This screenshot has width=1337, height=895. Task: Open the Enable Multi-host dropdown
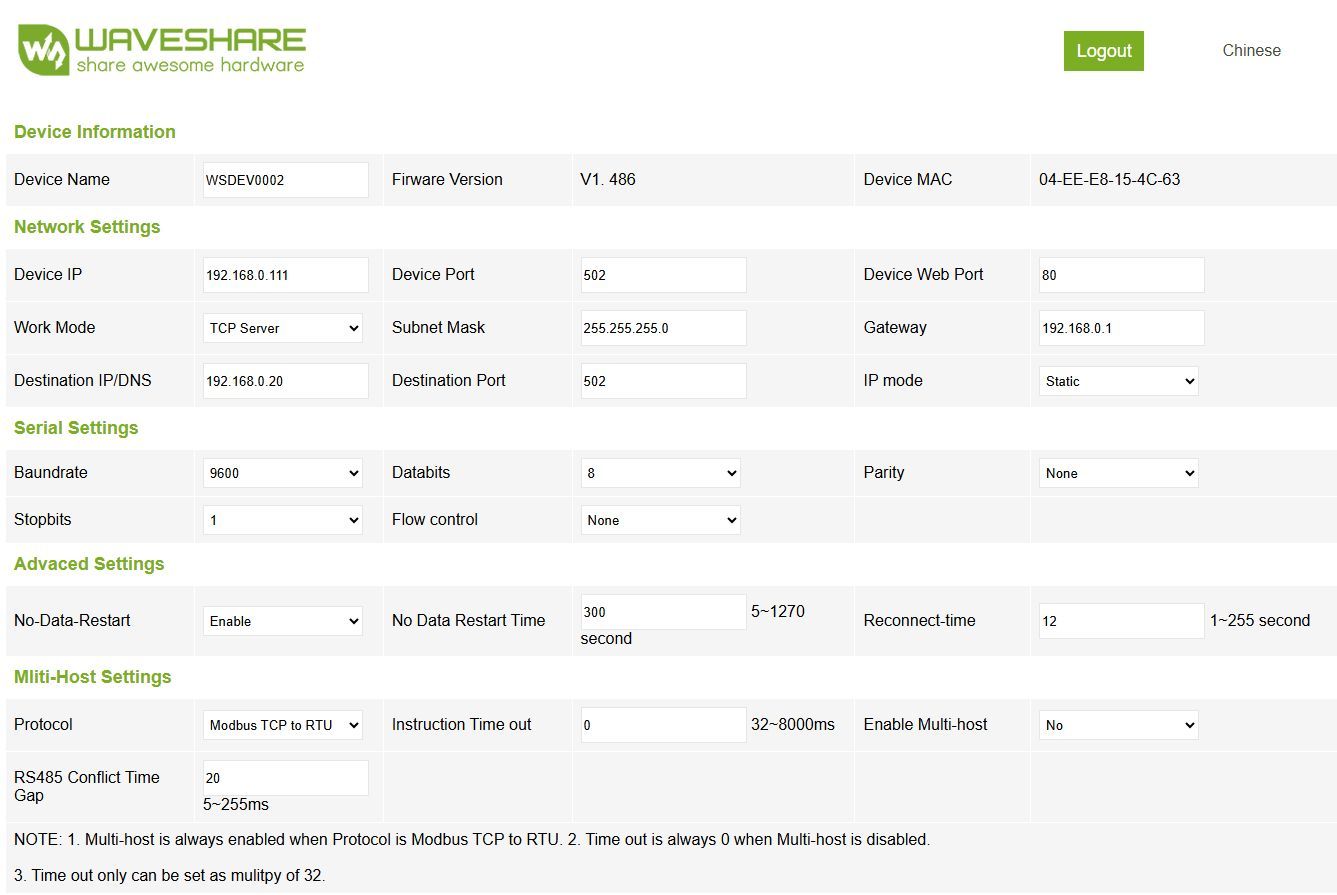click(1118, 725)
